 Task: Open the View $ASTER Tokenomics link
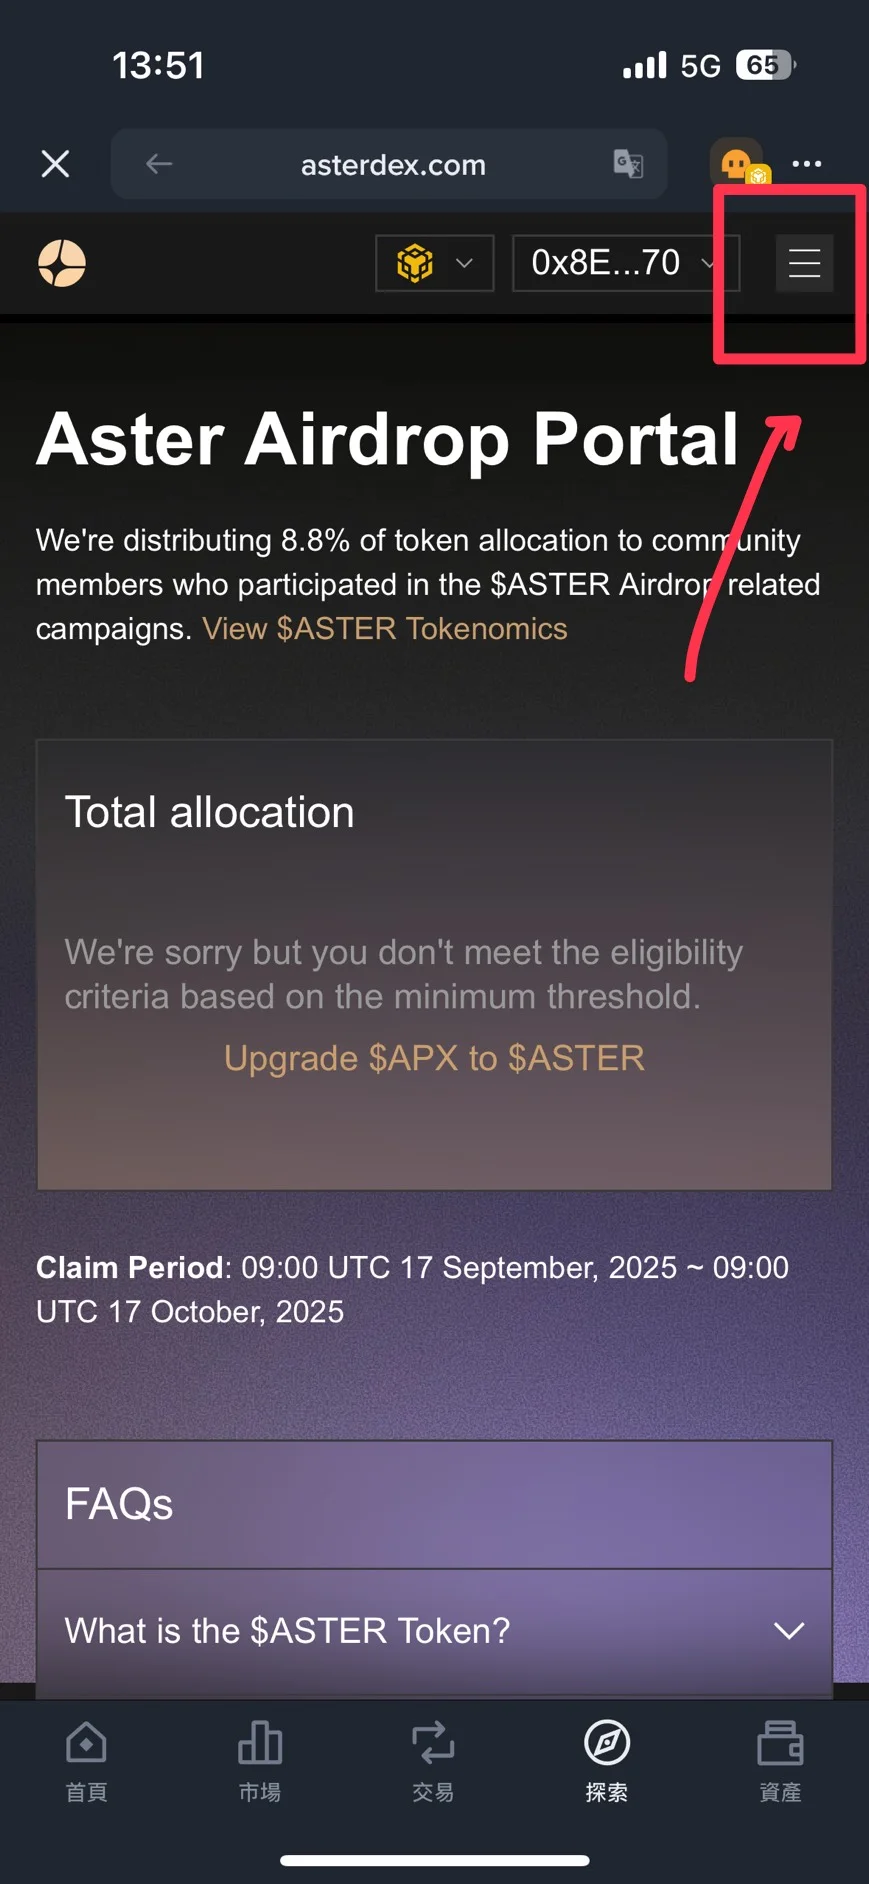(x=385, y=629)
